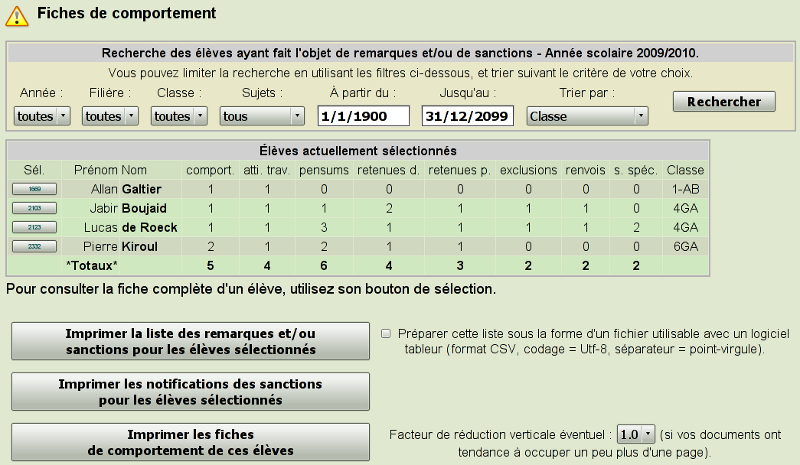Click class 6GA in Kiroul's row
This screenshot has height=465, width=800.
(685, 247)
